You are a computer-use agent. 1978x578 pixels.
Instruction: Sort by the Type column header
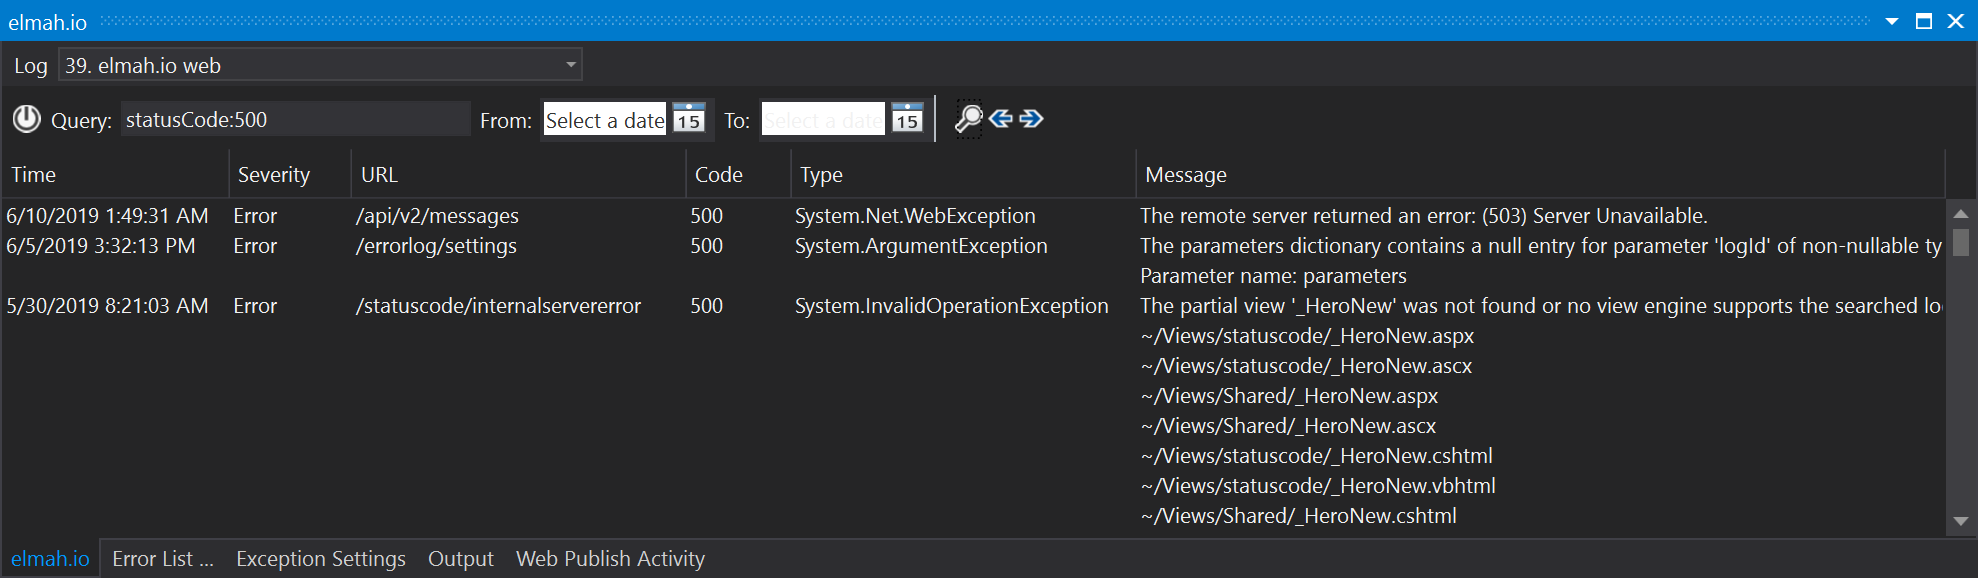coord(963,175)
